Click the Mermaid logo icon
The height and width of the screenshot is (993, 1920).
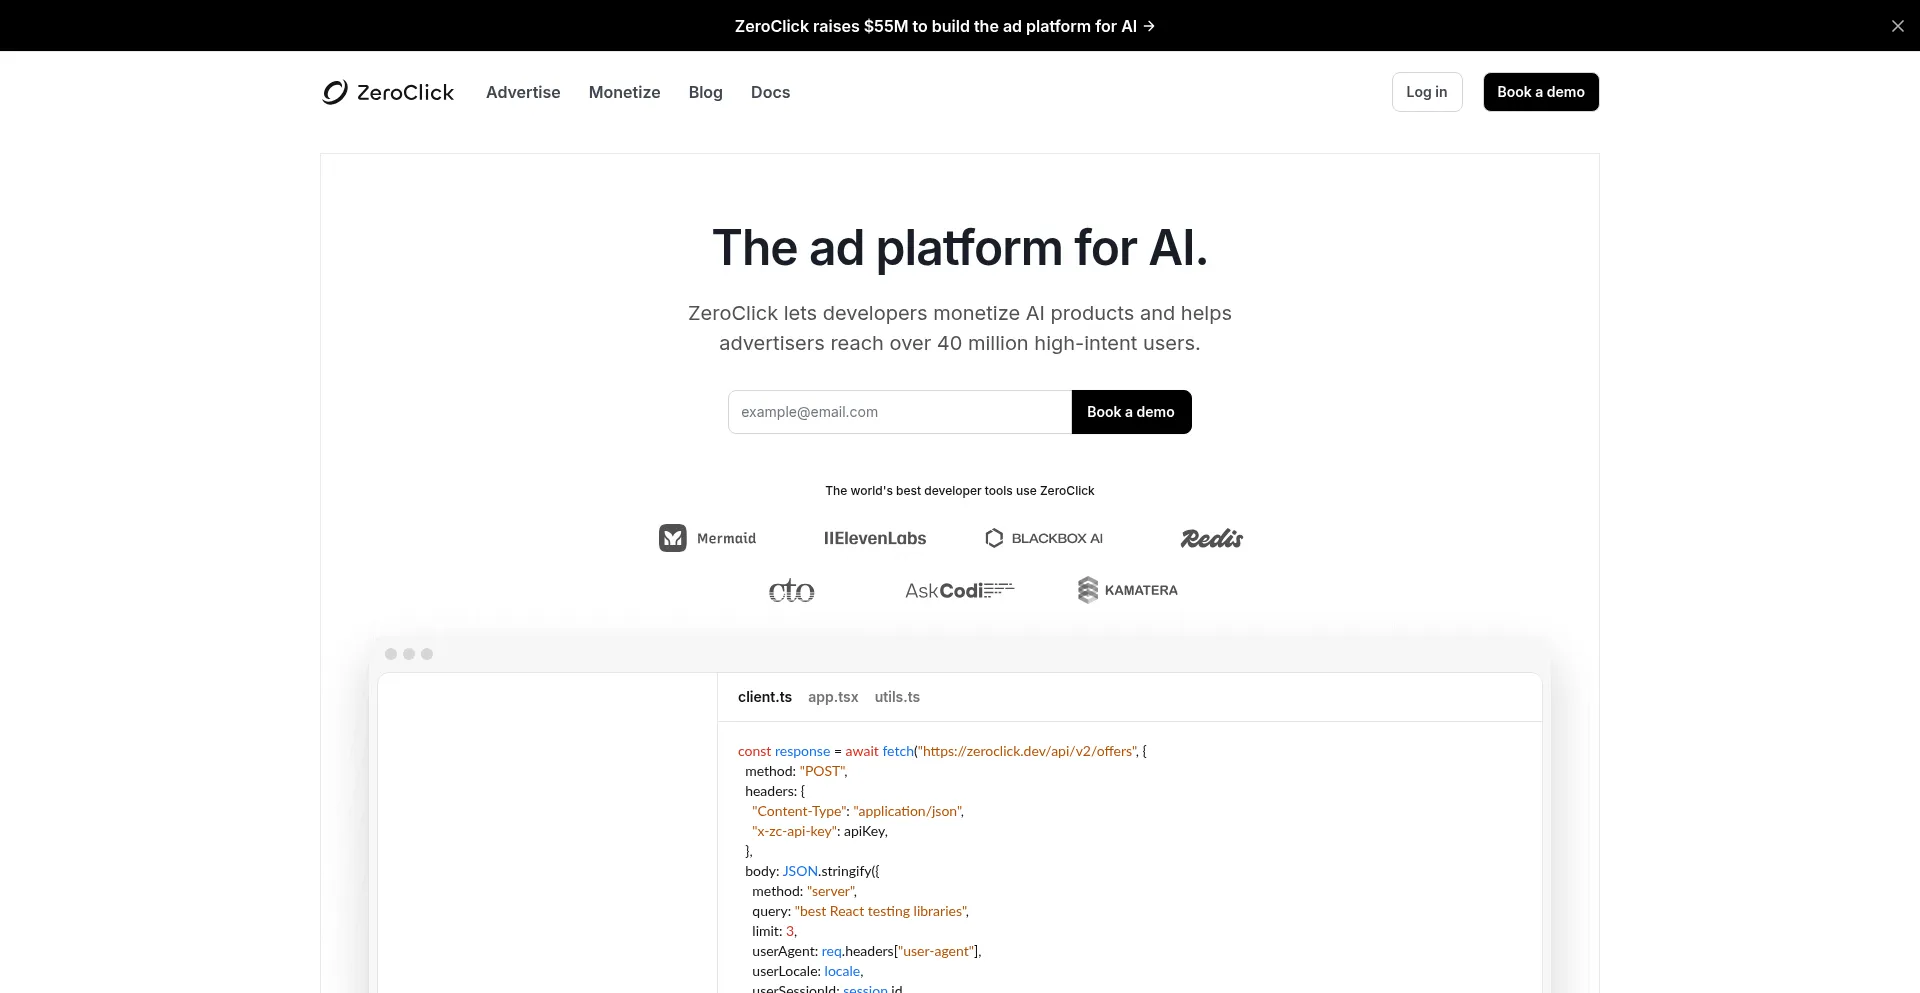tap(673, 538)
